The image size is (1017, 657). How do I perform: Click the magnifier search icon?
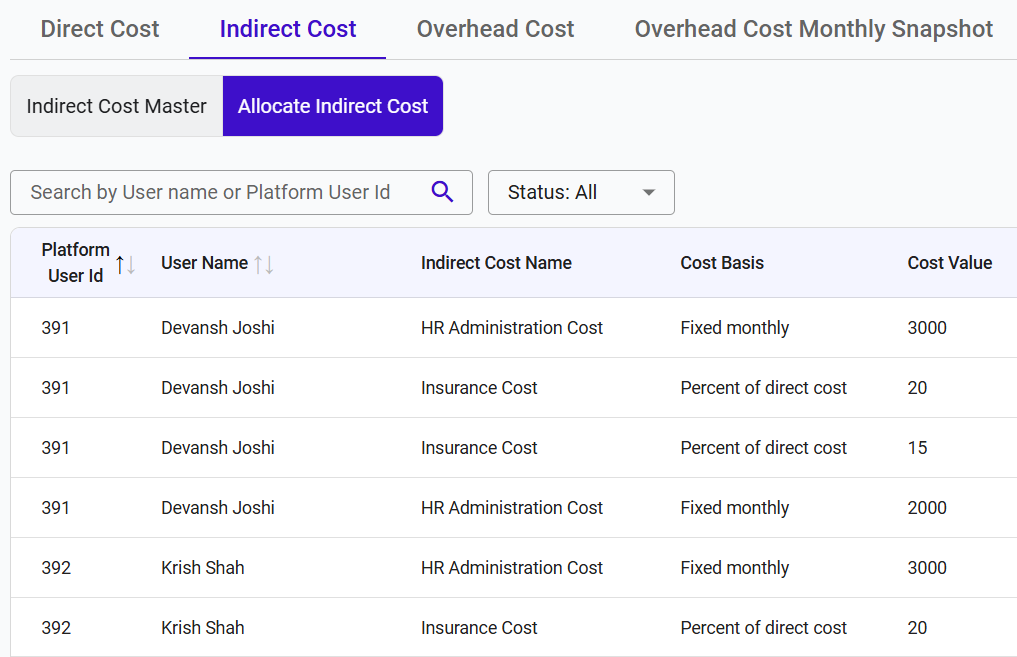point(442,192)
